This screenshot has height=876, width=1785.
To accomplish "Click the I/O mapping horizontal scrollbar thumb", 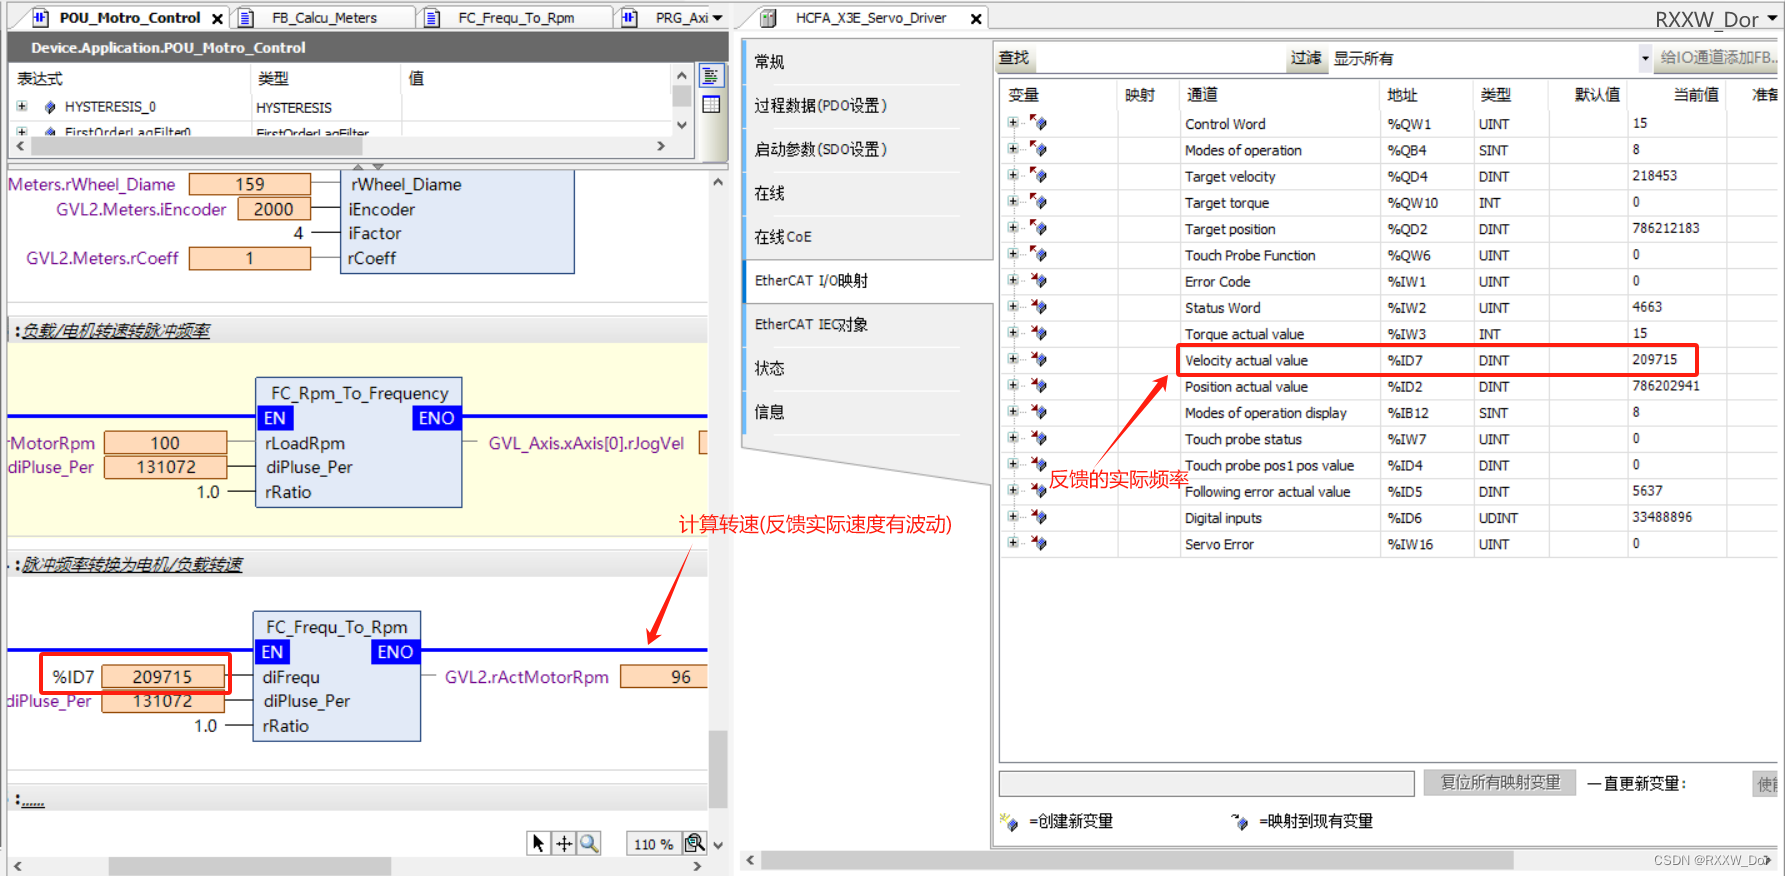I will [1138, 860].
